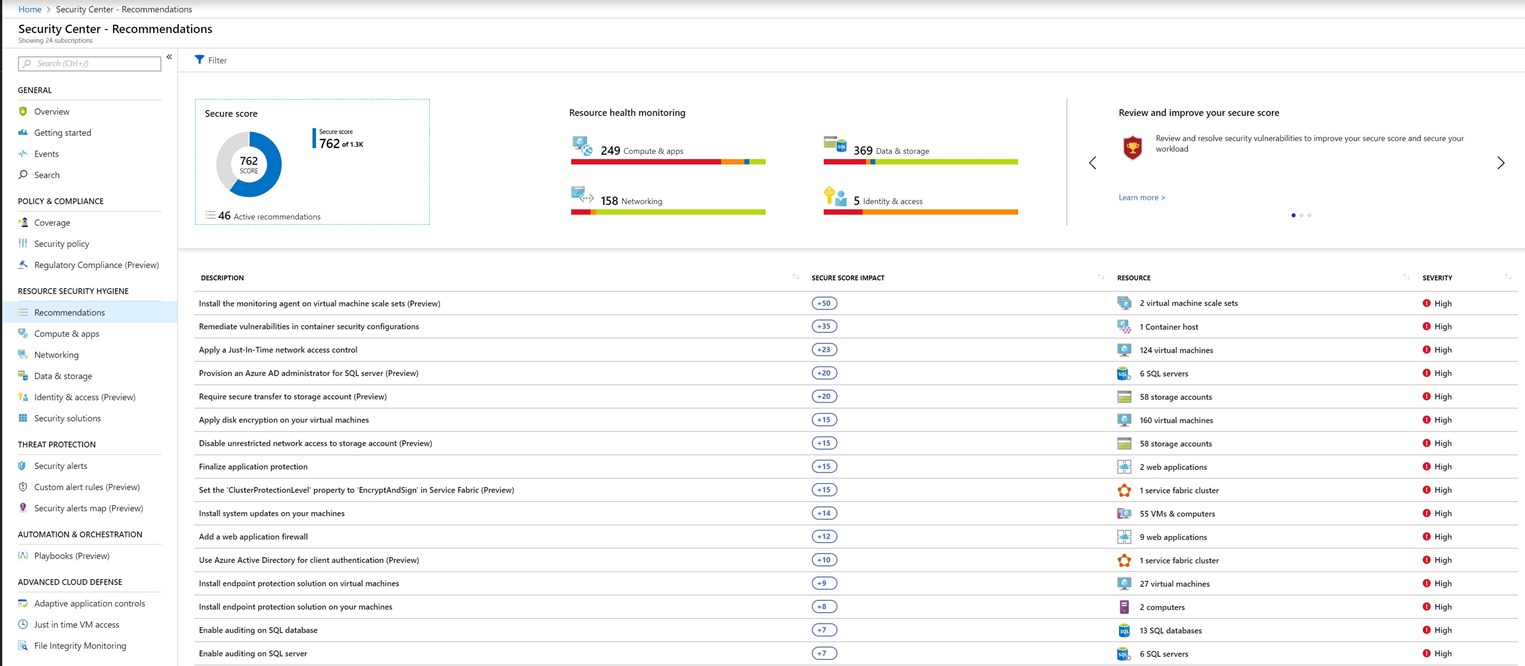Screen dimensions: 1525x666
Task: Open Playbooks (Preview) menu entry
Action: [72, 556]
